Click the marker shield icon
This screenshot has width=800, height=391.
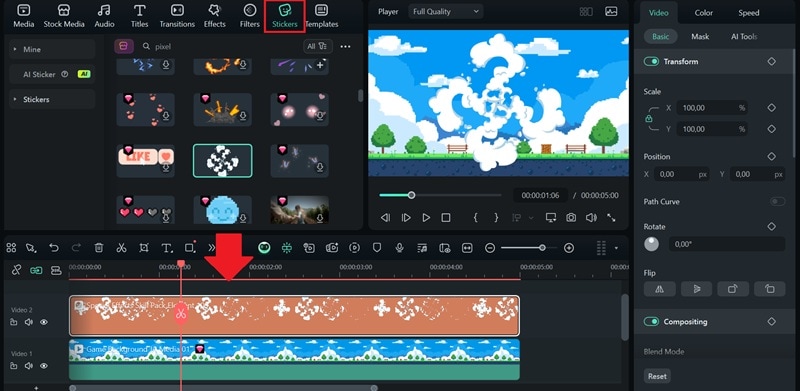point(377,248)
